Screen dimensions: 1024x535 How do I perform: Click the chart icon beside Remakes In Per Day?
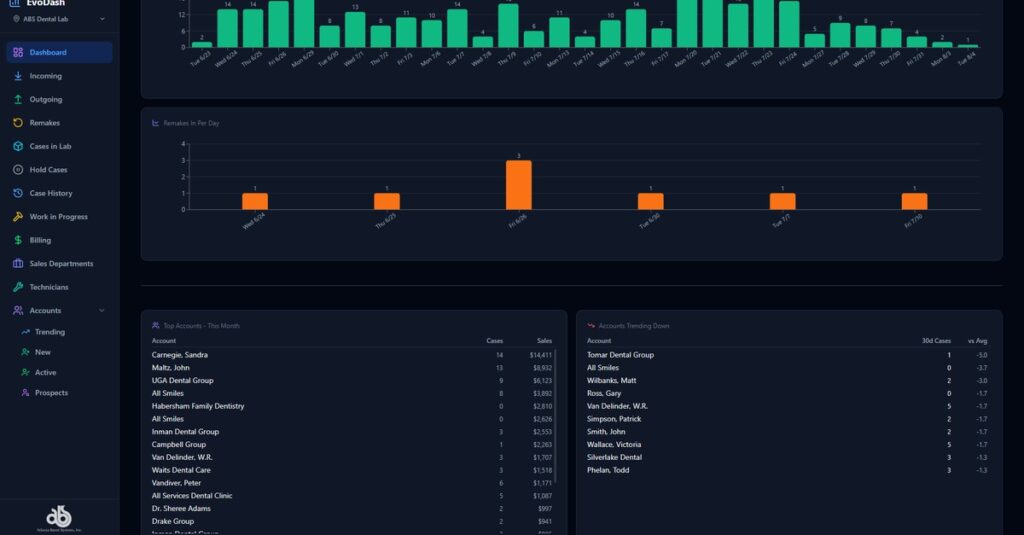click(x=155, y=123)
